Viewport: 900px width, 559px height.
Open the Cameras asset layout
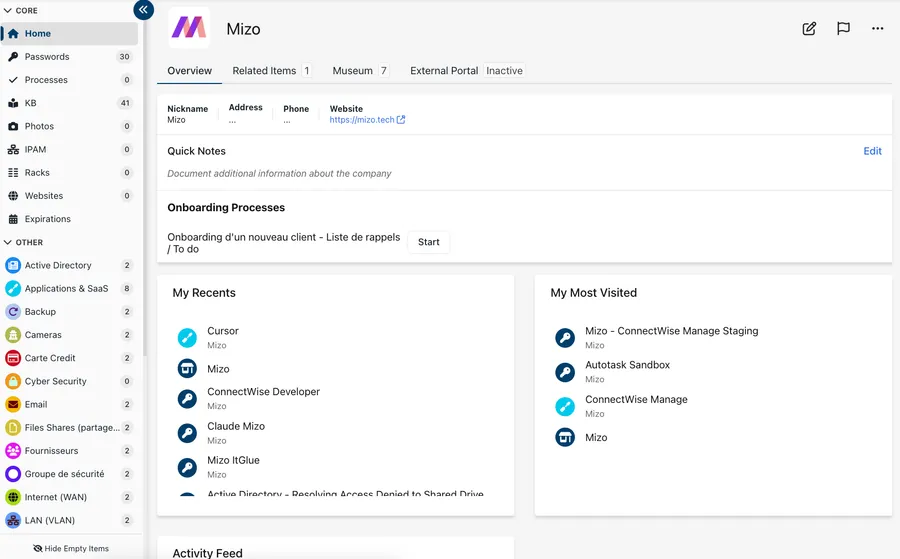click(69, 335)
